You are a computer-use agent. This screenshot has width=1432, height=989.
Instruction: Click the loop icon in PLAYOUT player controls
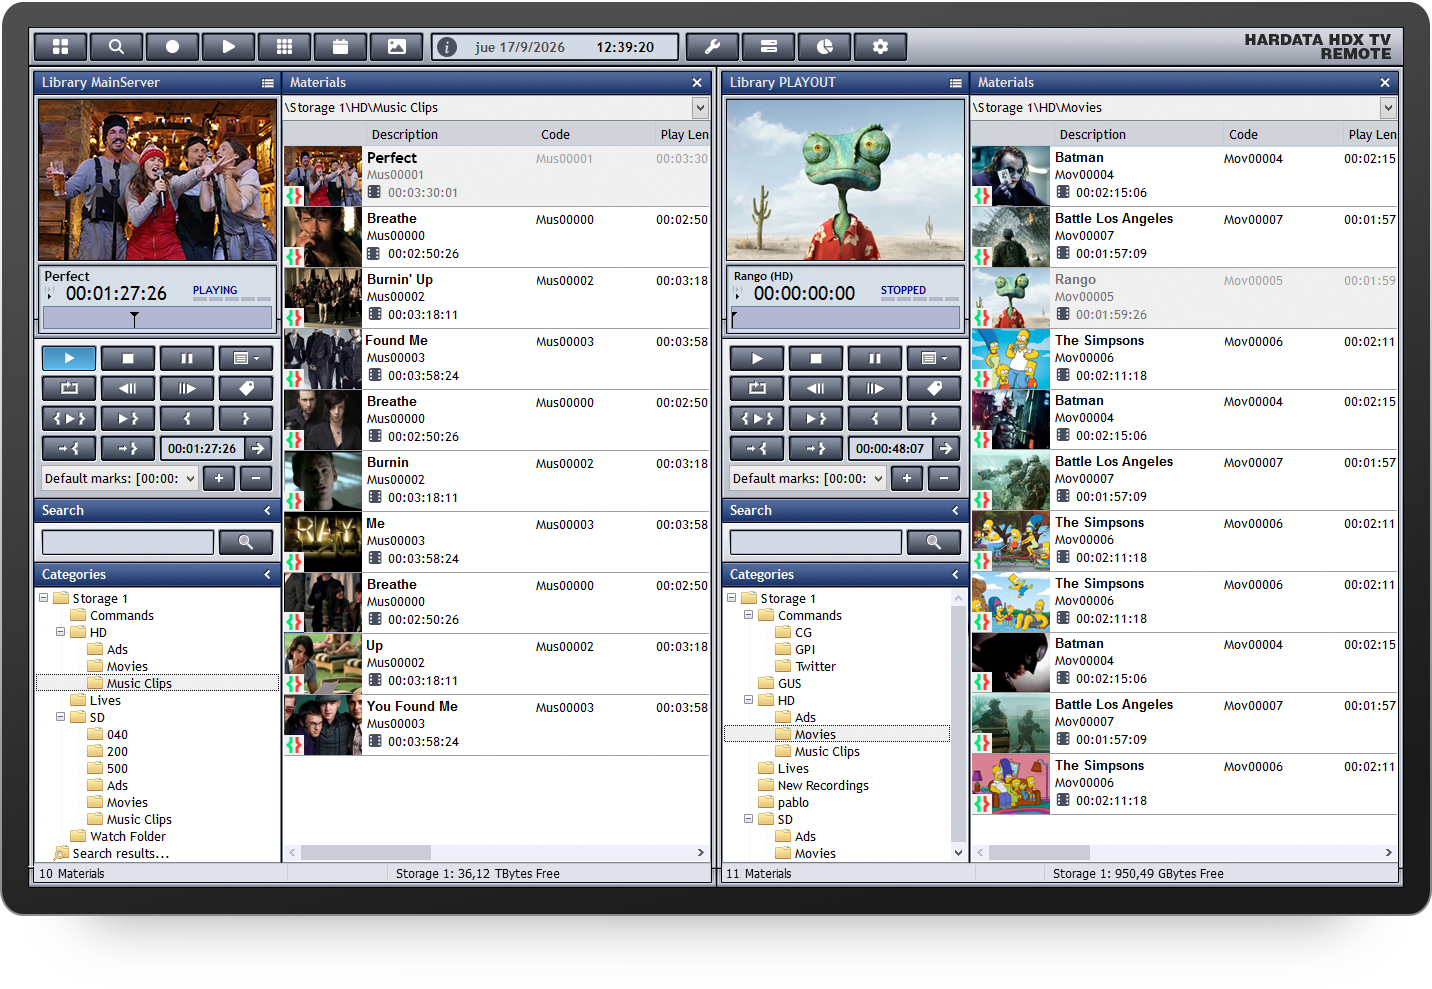[757, 388]
